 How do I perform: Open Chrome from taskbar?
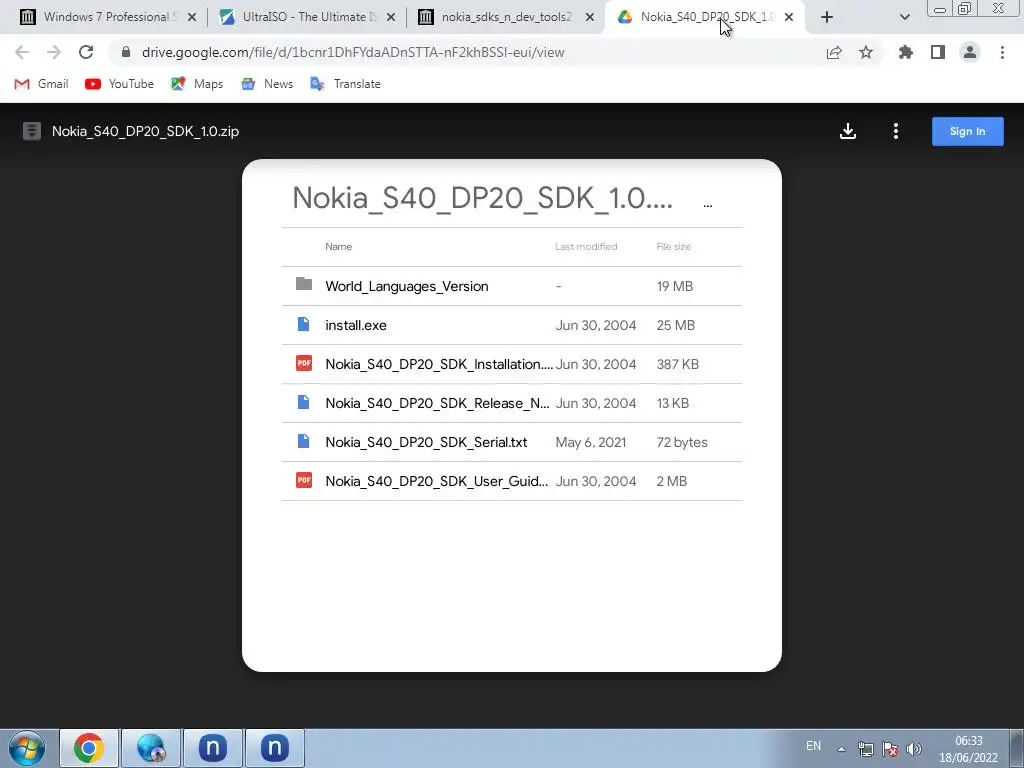pyautogui.click(x=89, y=748)
